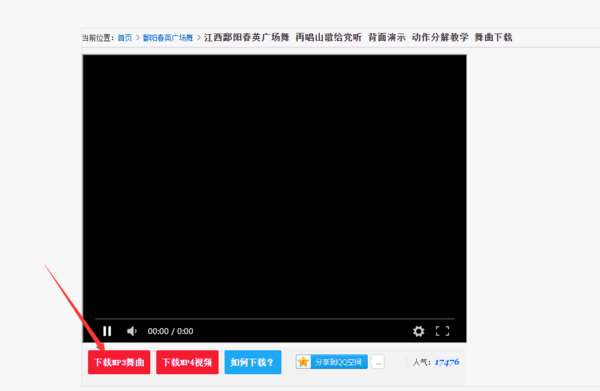Enter fullscreen mode for the video
Screen dimensions: 600x391
pyautogui.click(x=442, y=331)
